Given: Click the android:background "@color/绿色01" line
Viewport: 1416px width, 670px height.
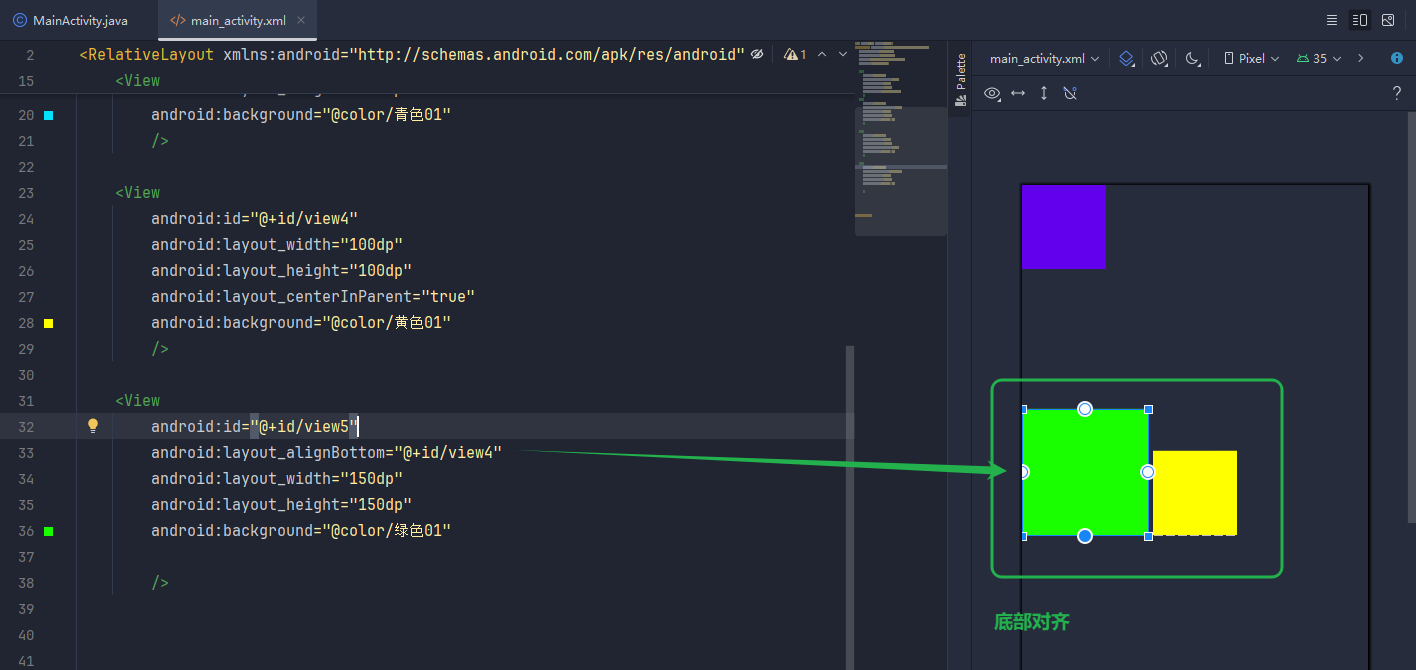Looking at the screenshot, I should (301, 530).
